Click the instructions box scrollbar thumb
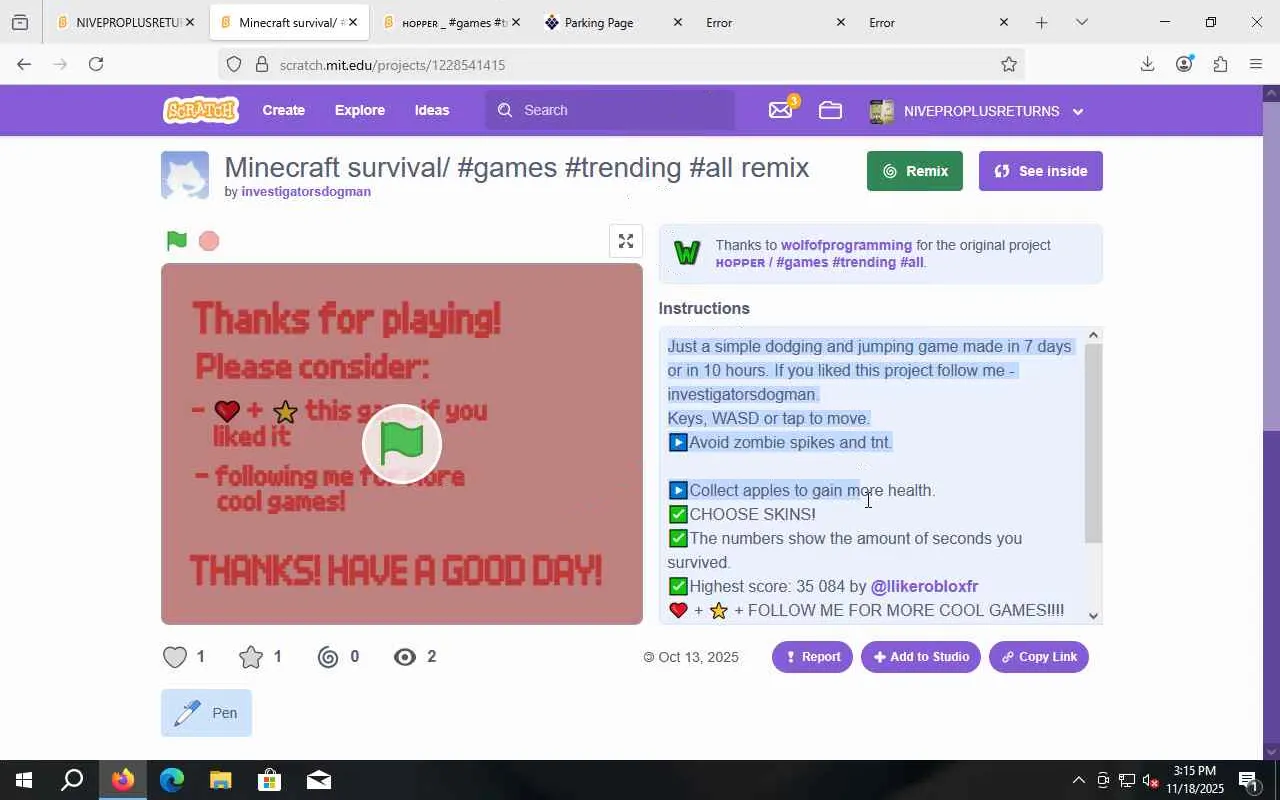This screenshot has height=800, width=1280. pos(1093,444)
